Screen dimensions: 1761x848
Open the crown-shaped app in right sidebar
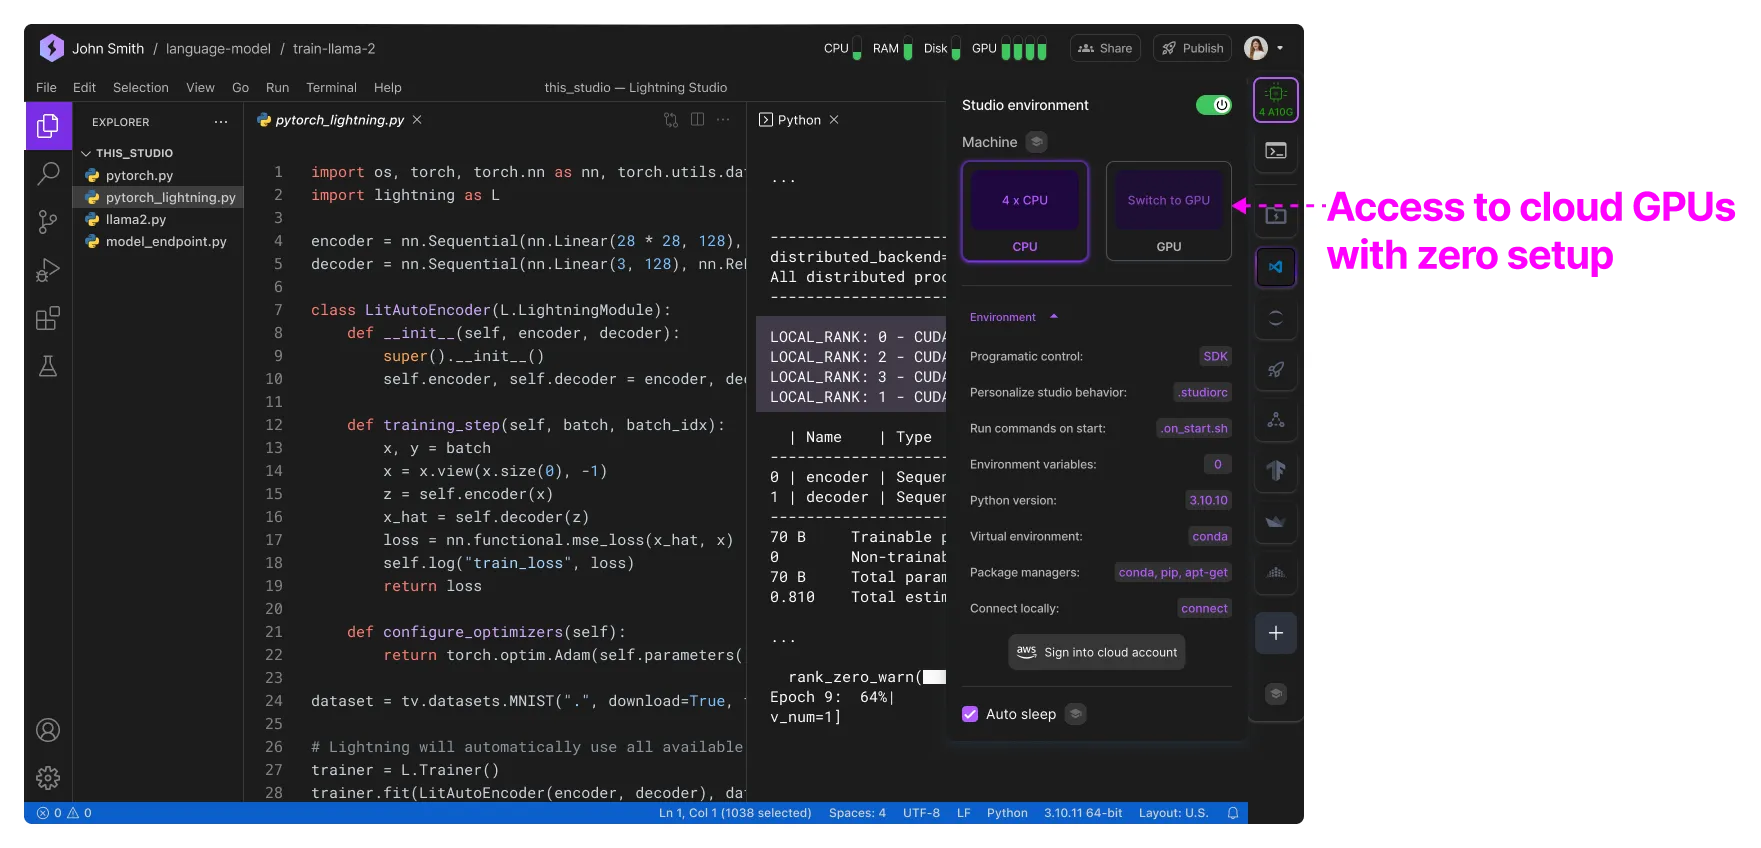(x=1276, y=522)
